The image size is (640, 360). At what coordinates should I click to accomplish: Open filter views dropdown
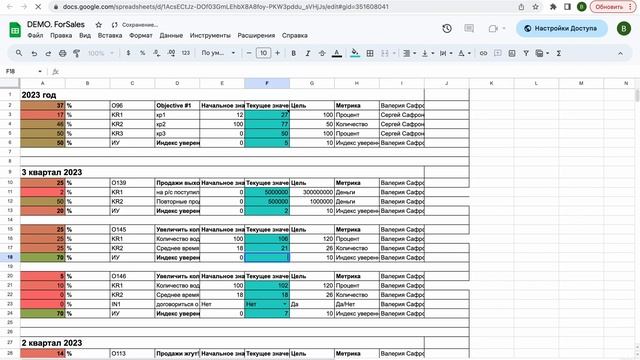542,53
